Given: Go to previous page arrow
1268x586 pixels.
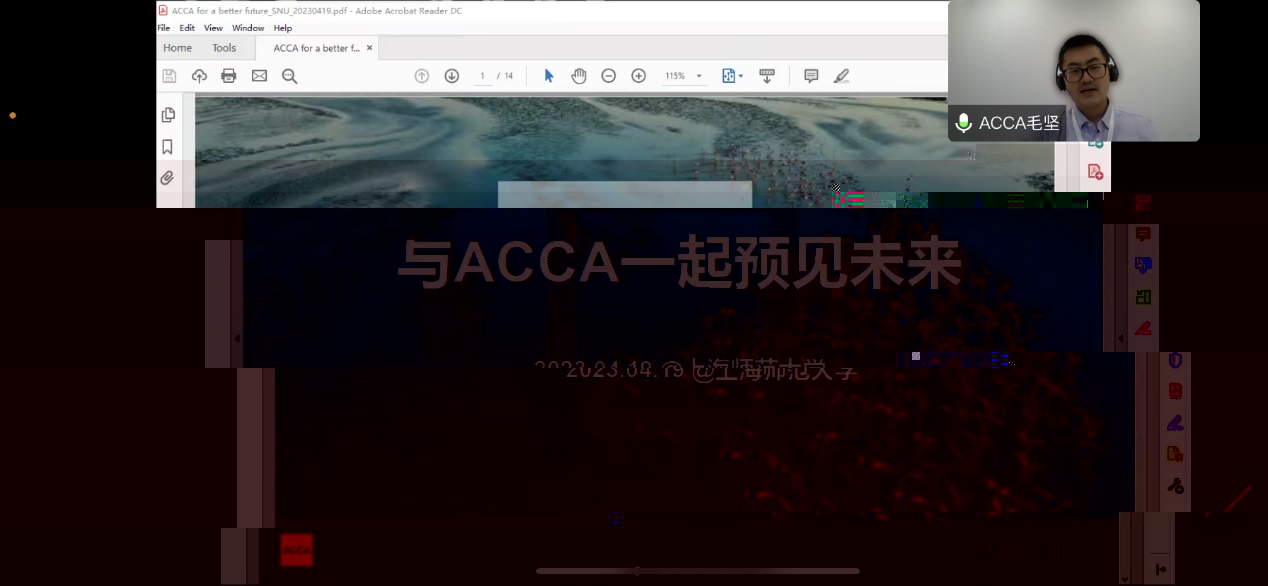Looking at the screenshot, I should 422,76.
